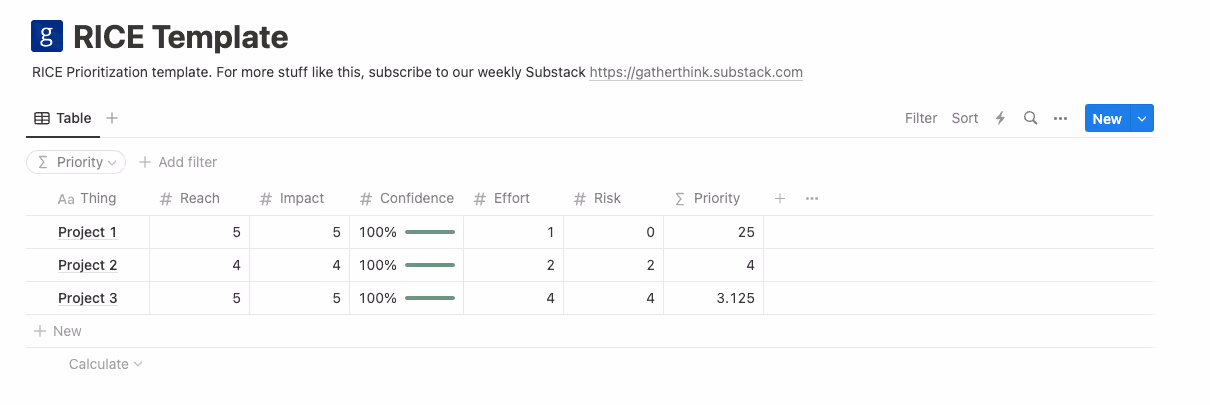Click the blue g page icon
This screenshot has height=405, width=1210.
pyautogui.click(x=47, y=37)
